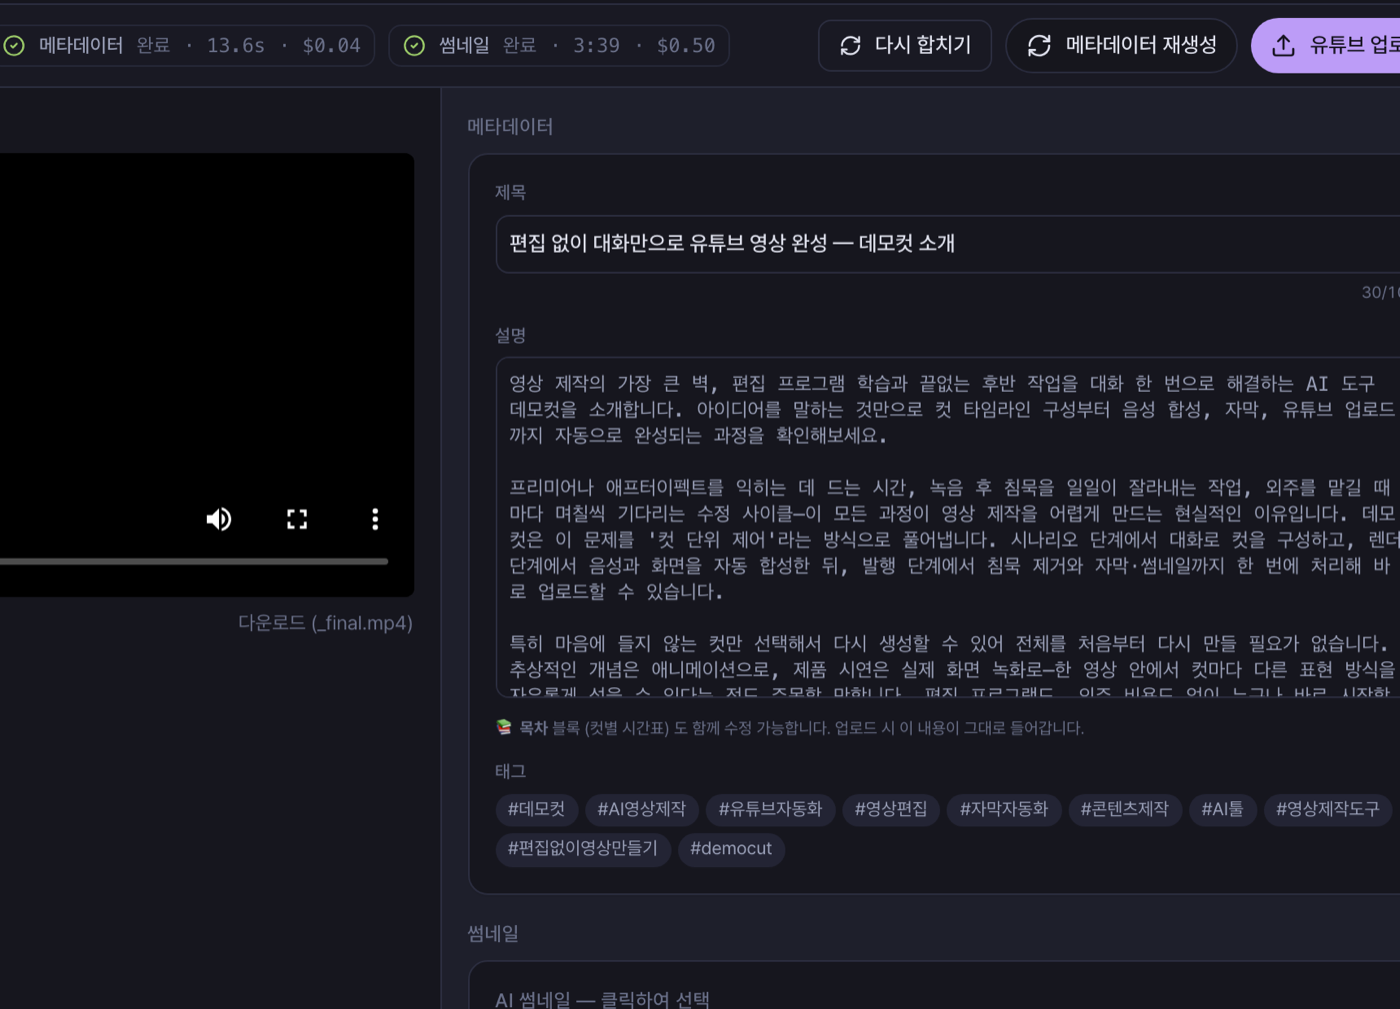Click the 13.6s duration value

236,46
